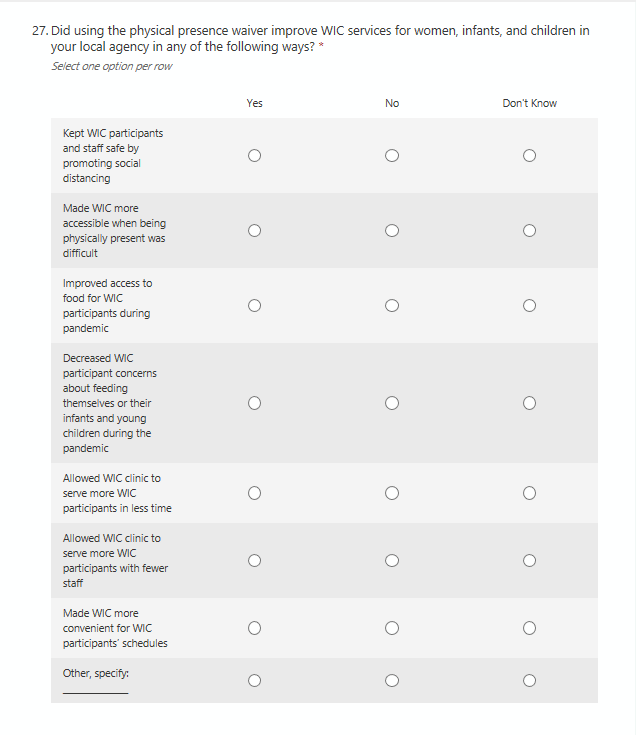The width and height of the screenshot is (636, 735).
Task: Pick Yes for serving participants with fewer staff
Action: coord(255,560)
